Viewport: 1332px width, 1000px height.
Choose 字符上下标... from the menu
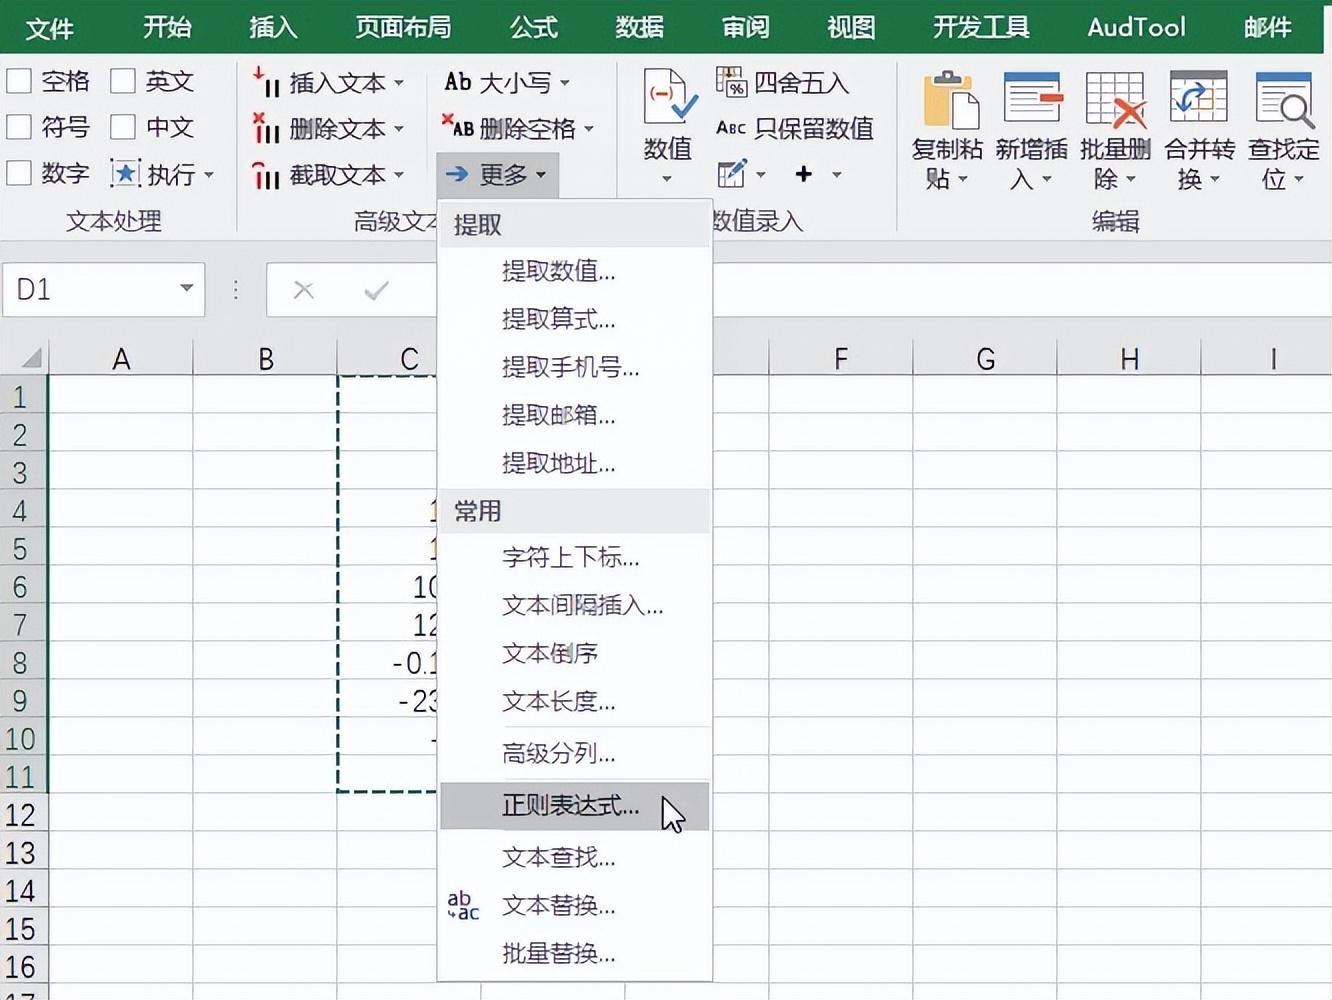575,557
